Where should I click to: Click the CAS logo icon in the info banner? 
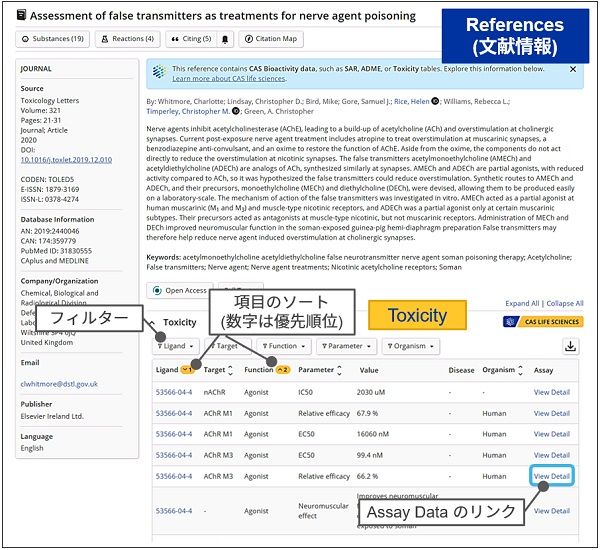[x=159, y=72]
